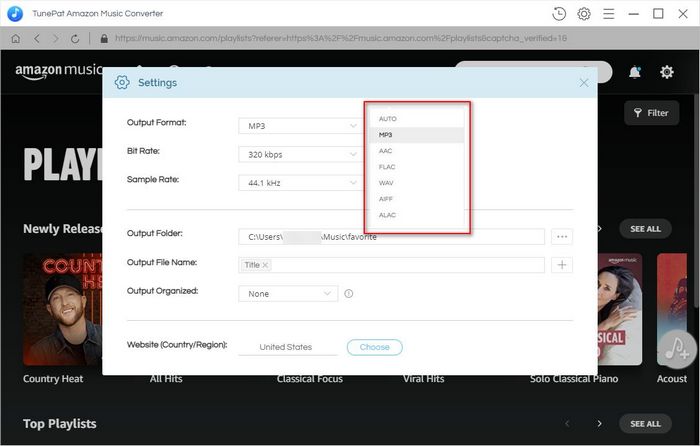Close the Settings dialog
This screenshot has height=446, width=700.
[x=584, y=83]
